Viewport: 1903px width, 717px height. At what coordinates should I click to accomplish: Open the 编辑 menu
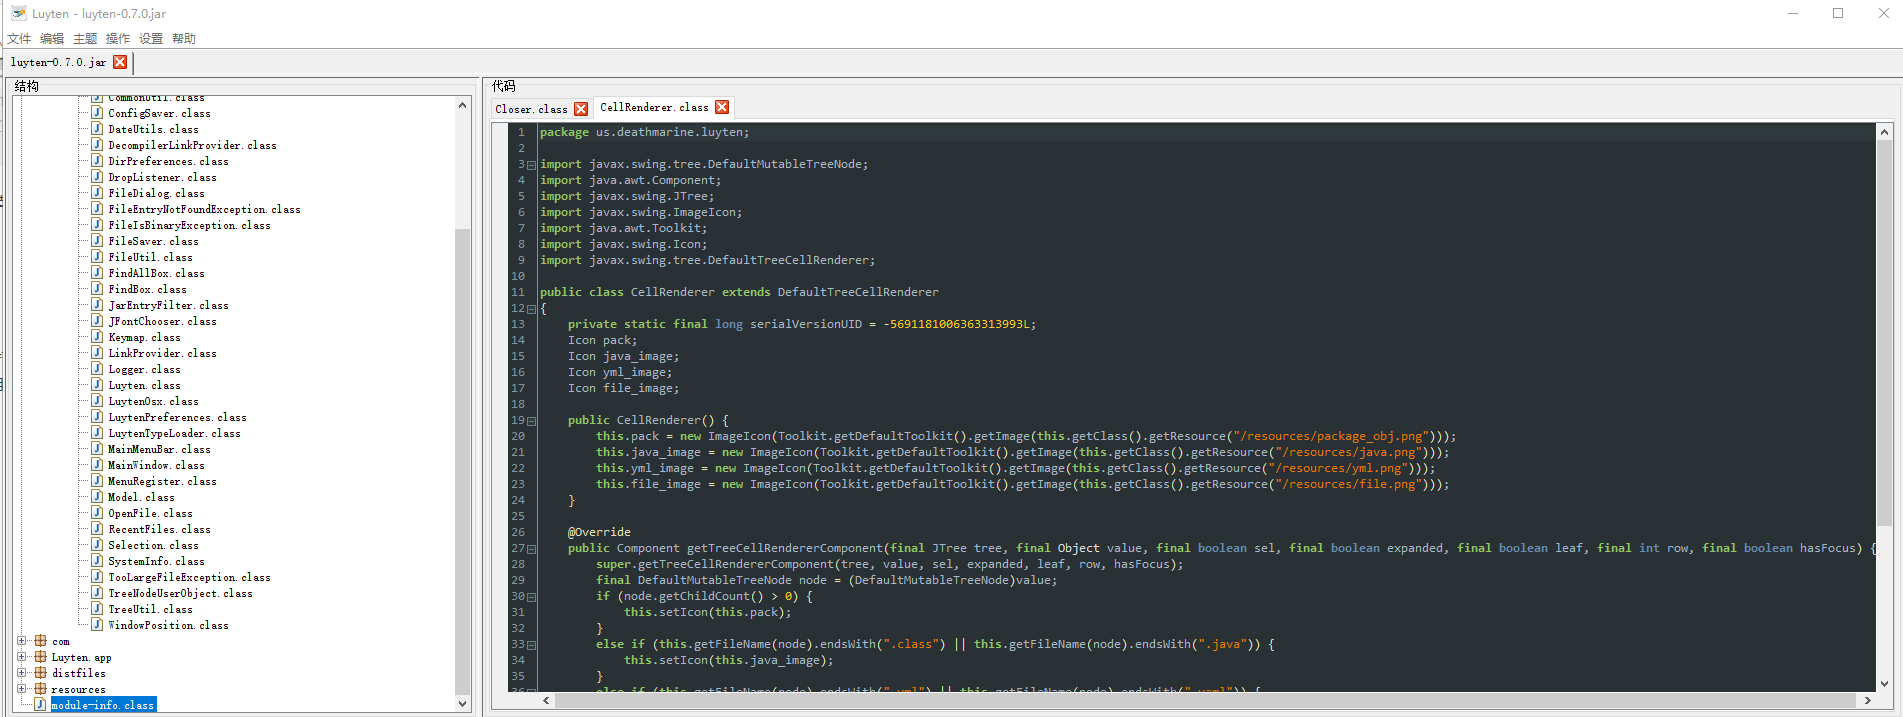click(x=52, y=39)
